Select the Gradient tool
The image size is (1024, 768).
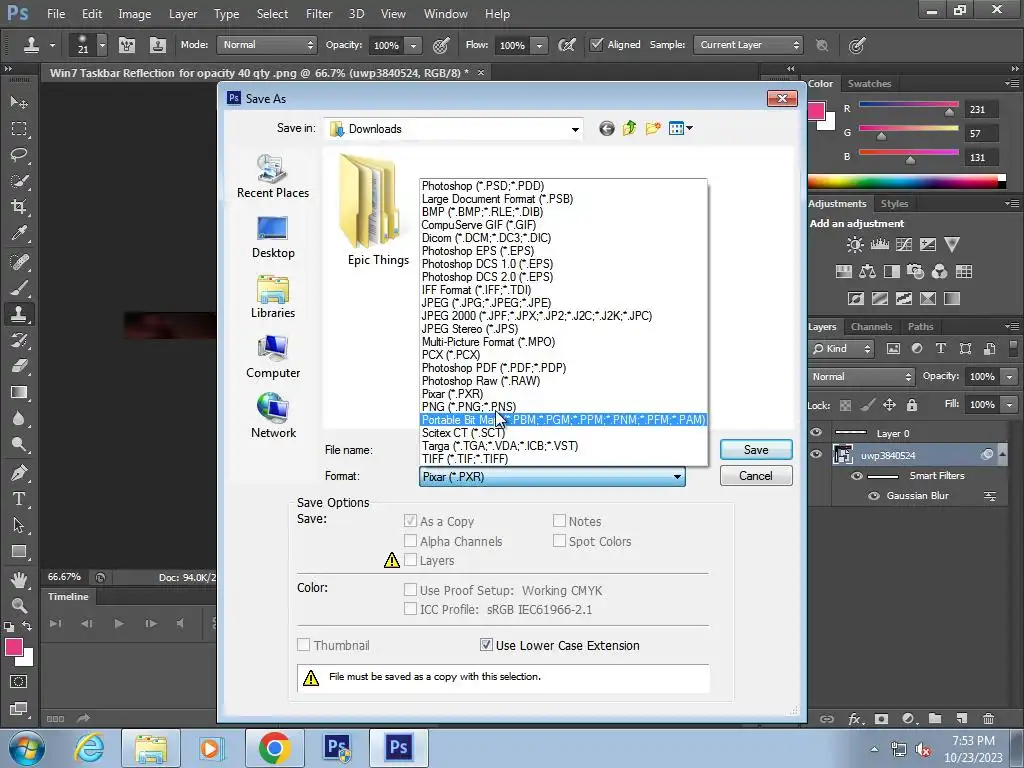19,392
